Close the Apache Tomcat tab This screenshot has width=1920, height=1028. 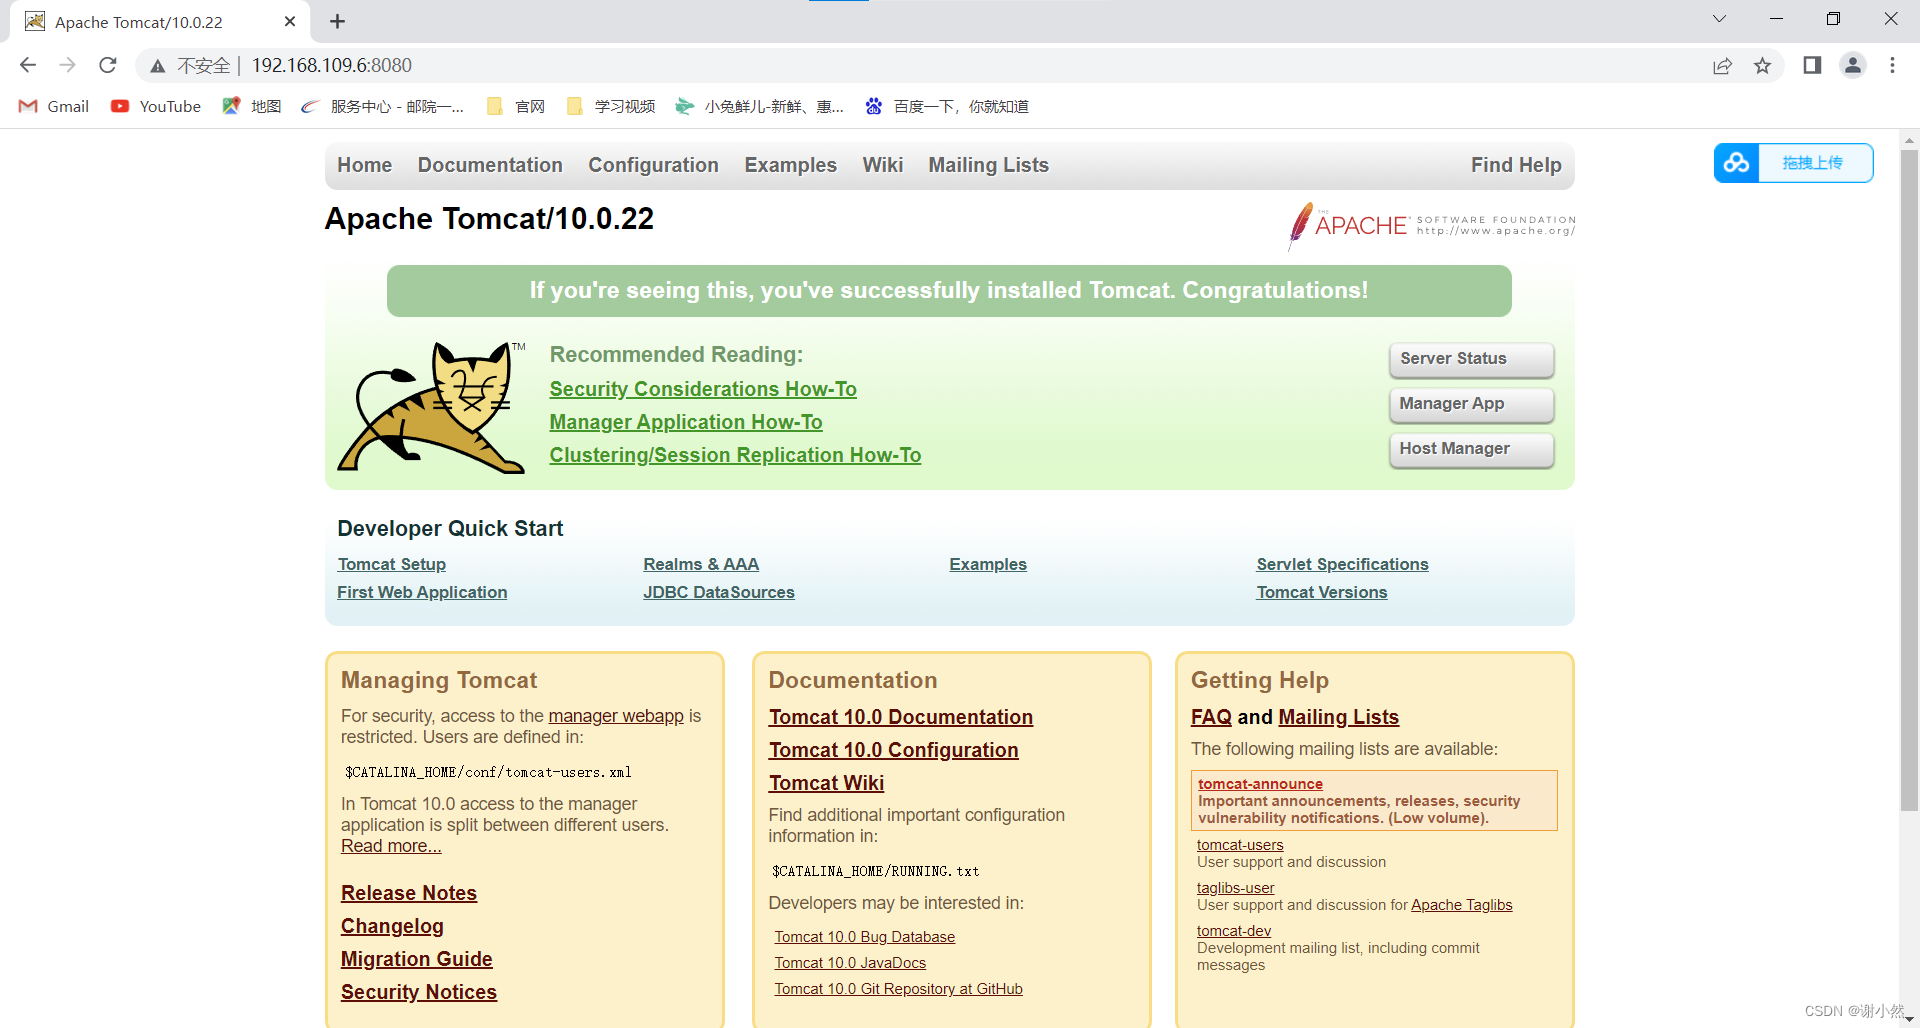point(290,21)
